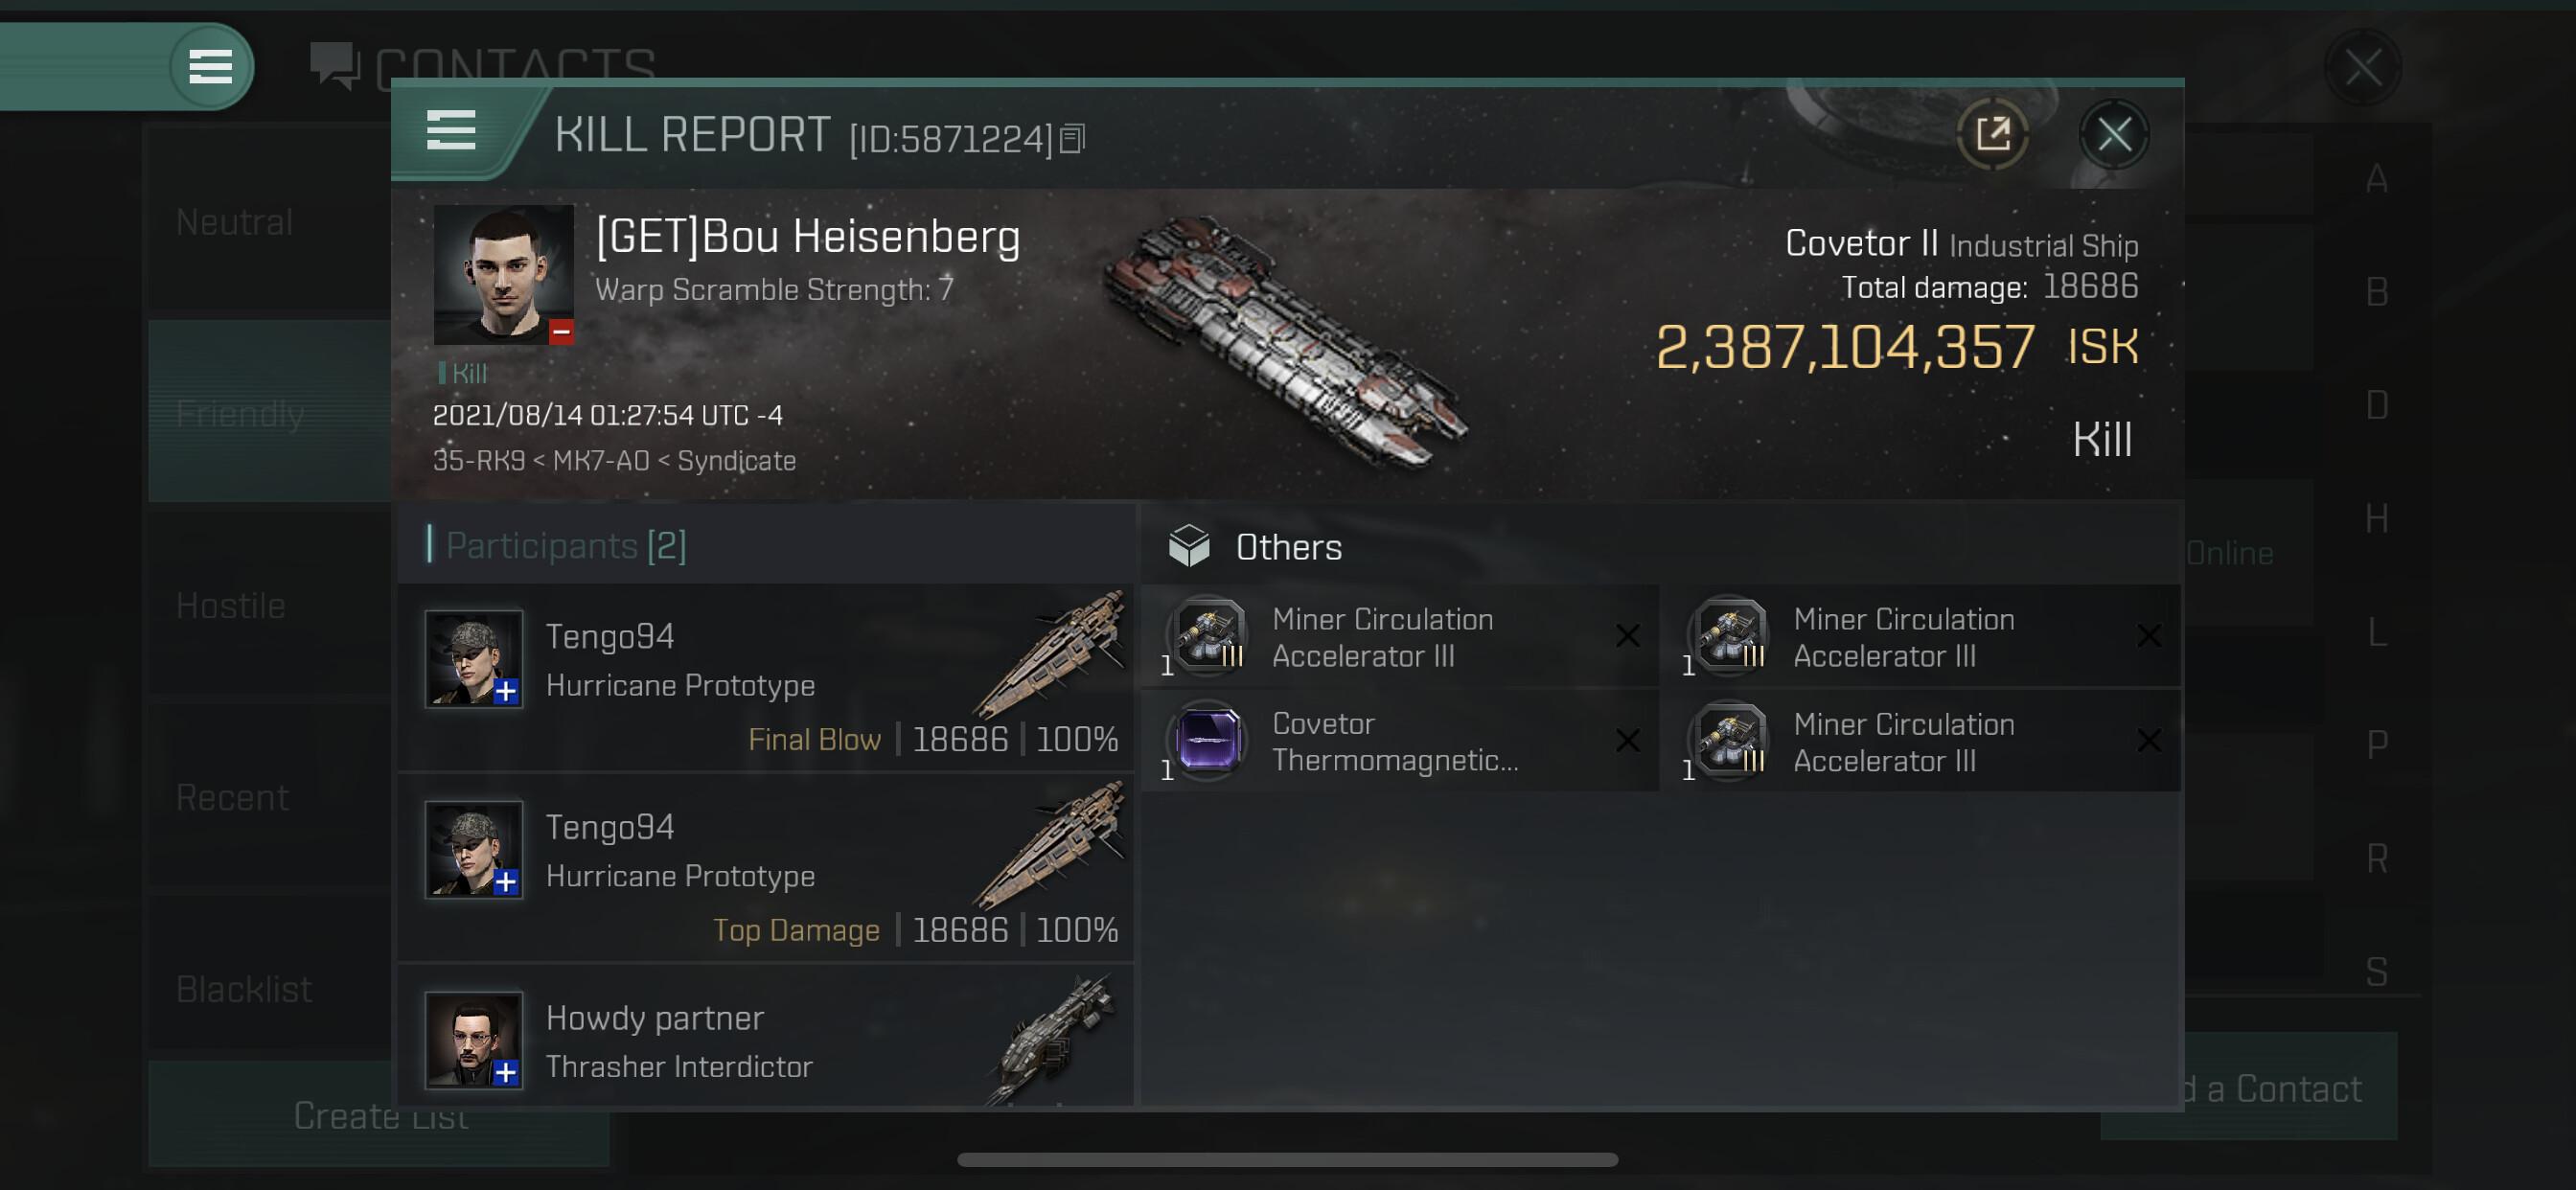This screenshot has width=2576, height=1190.
Task: Jump to letter H in index
Action: 2376,519
